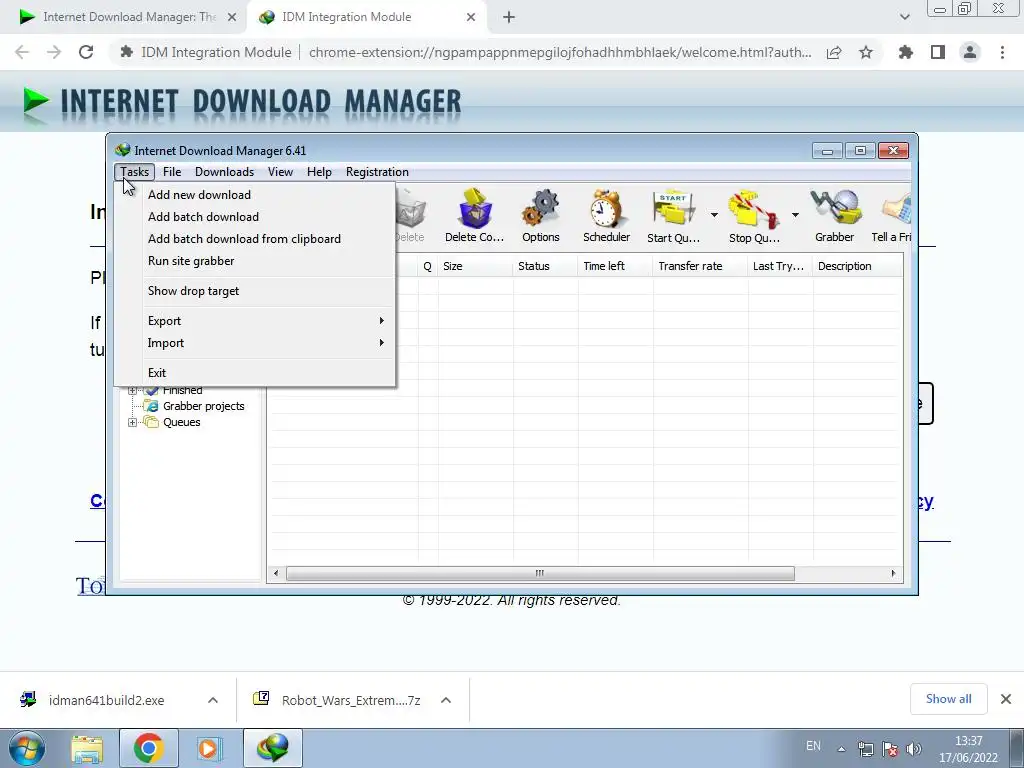This screenshot has height=768, width=1024.
Task: Open the Scheduler clock icon
Action: coord(606,216)
